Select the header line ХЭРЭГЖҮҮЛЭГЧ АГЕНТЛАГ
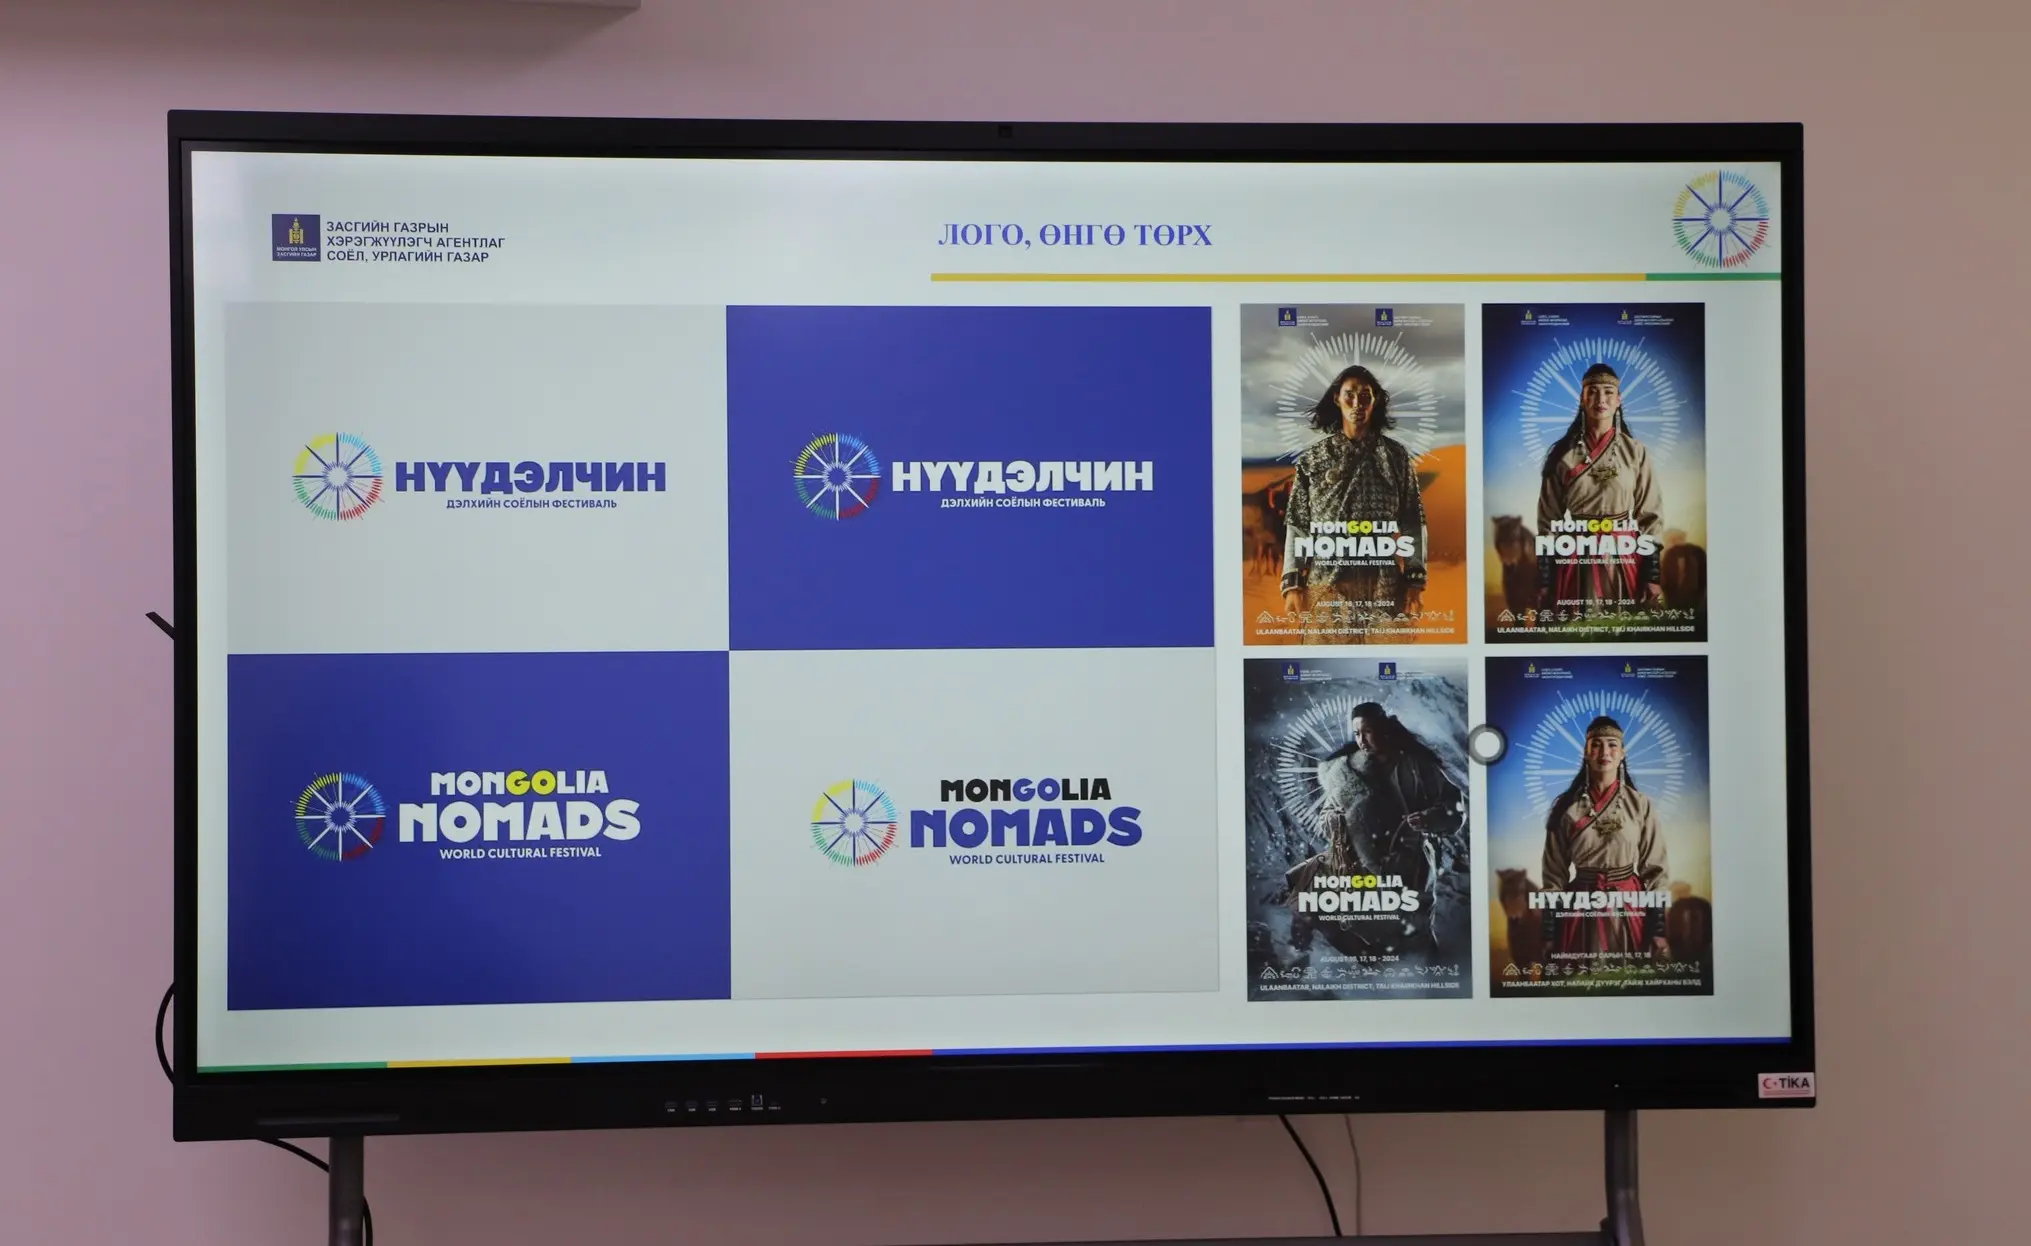The image size is (2031, 1246). (415, 242)
